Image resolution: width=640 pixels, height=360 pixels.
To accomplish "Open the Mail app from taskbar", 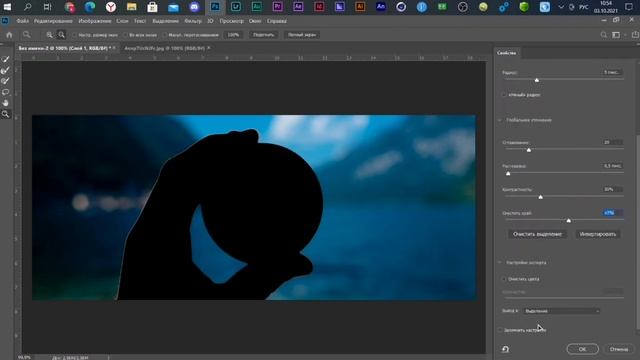I will pyautogui.click(x=173, y=7).
